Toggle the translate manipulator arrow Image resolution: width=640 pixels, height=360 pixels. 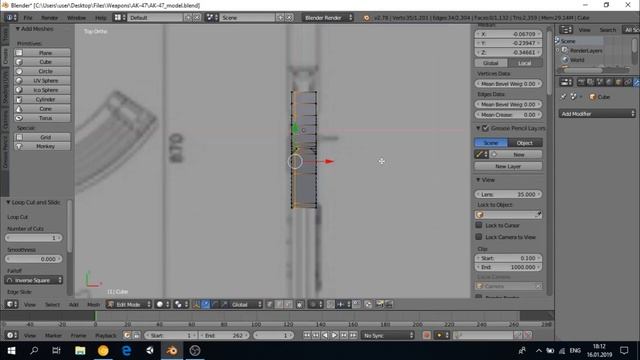tap(206, 304)
